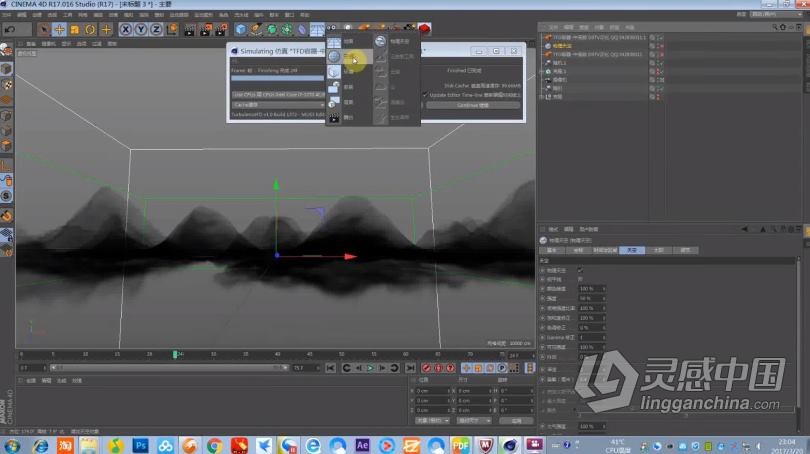810x454 pixels.
Task: Click Render to Picture Viewer icon
Action: point(206,29)
